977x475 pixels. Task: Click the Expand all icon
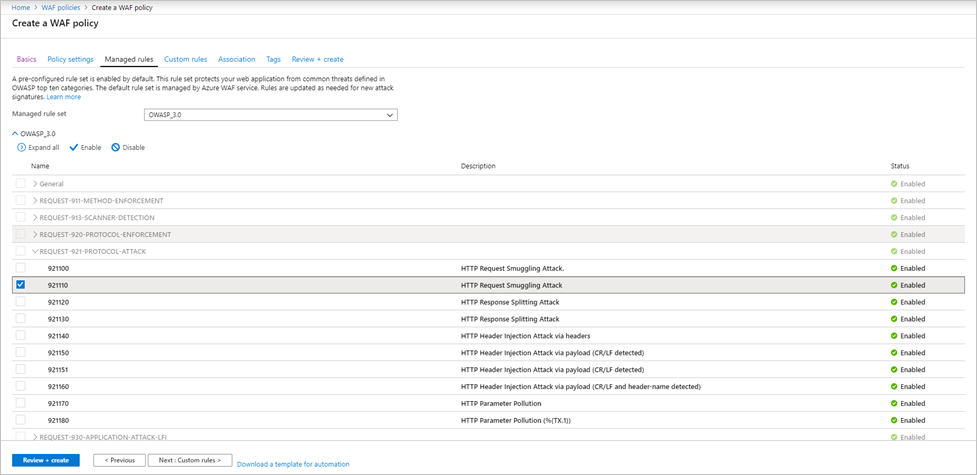[21, 147]
